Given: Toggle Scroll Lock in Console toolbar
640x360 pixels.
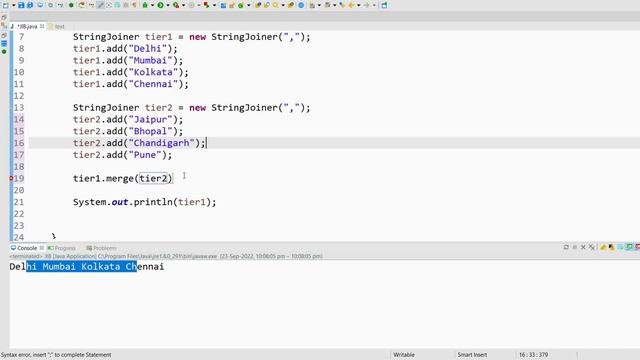Looking at the screenshot, I should 611,247.
